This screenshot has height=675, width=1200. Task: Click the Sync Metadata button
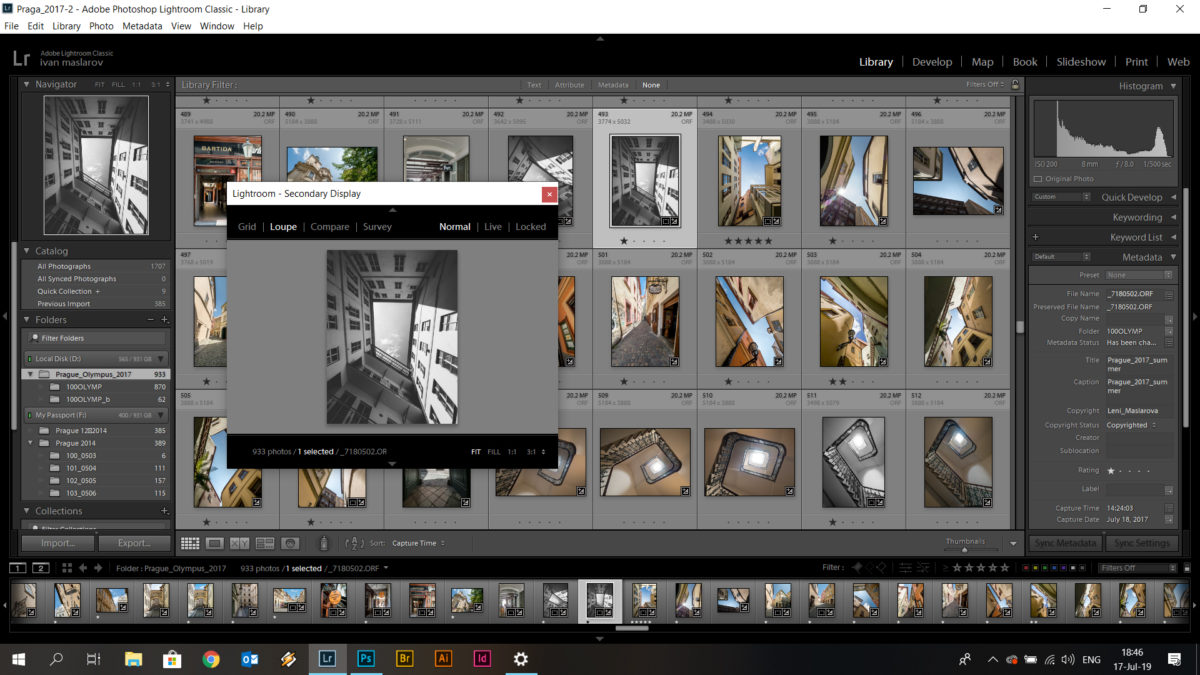click(x=1066, y=543)
